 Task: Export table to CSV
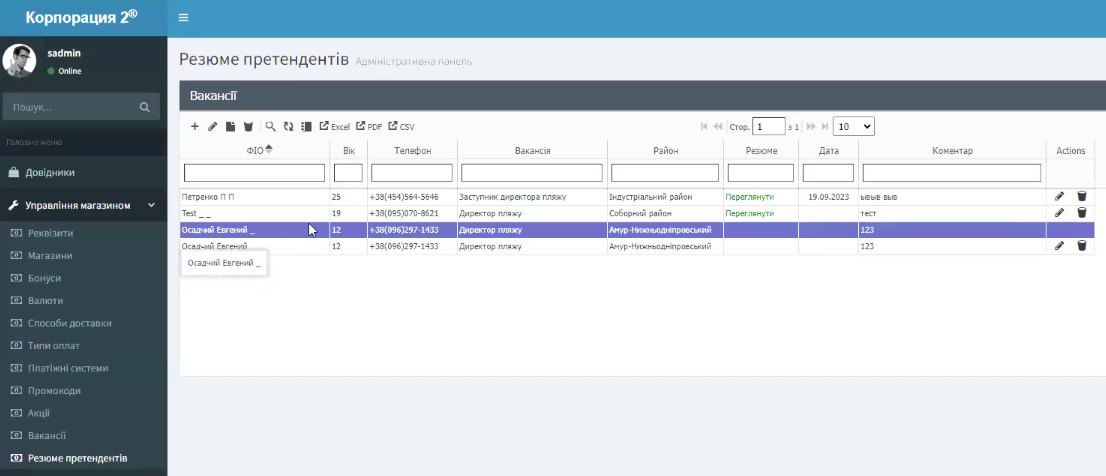pos(401,127)
